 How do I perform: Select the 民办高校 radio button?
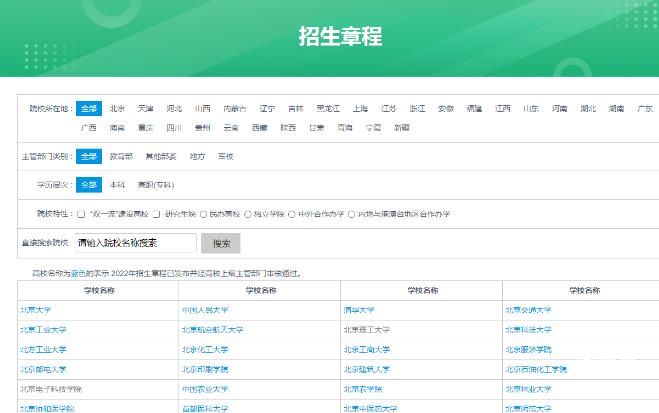click(x=205, y=214)
